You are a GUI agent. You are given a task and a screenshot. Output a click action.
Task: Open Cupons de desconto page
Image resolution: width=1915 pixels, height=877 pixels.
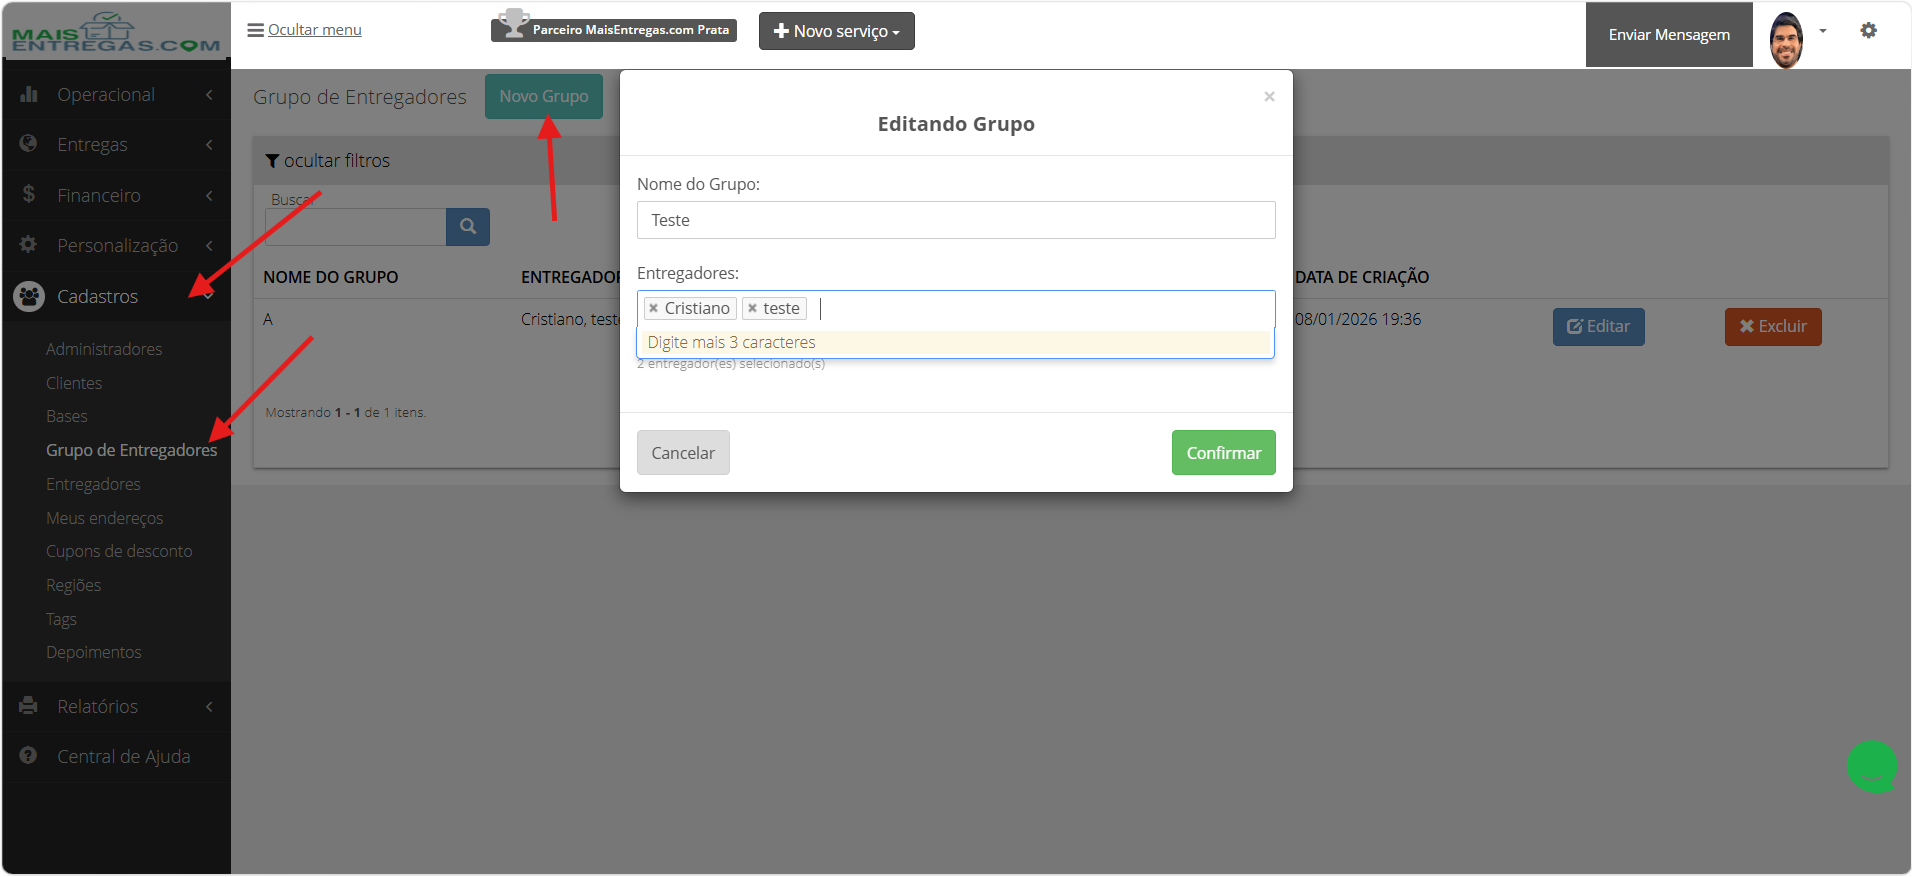[119, 551]
